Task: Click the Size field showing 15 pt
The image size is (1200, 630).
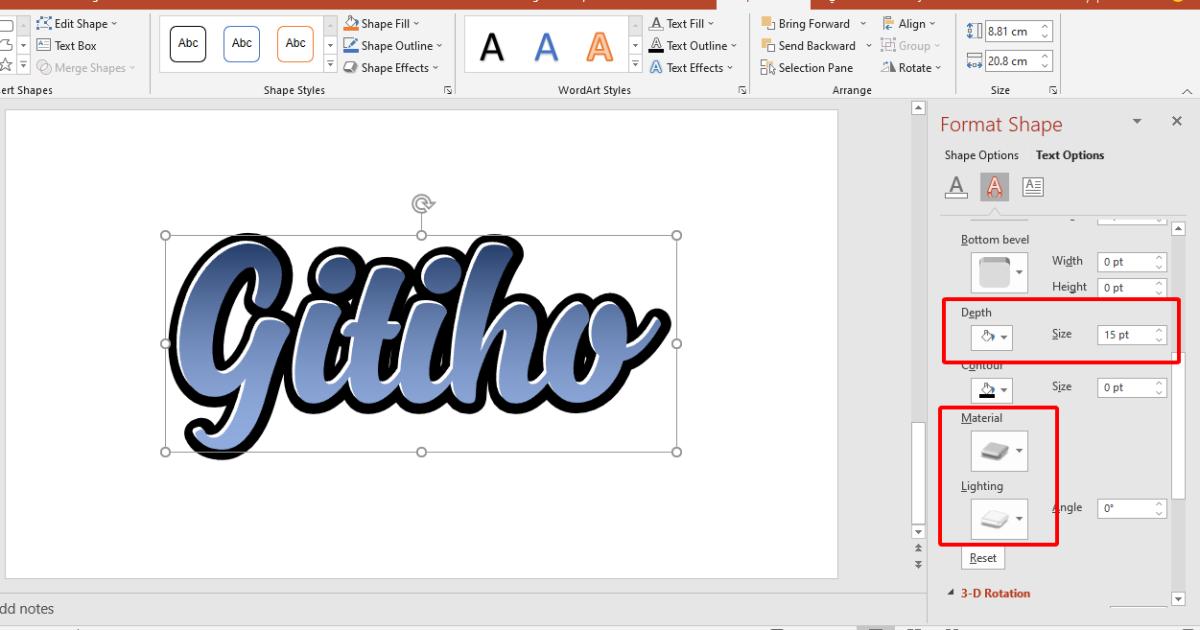Action: coord(1125,334)
